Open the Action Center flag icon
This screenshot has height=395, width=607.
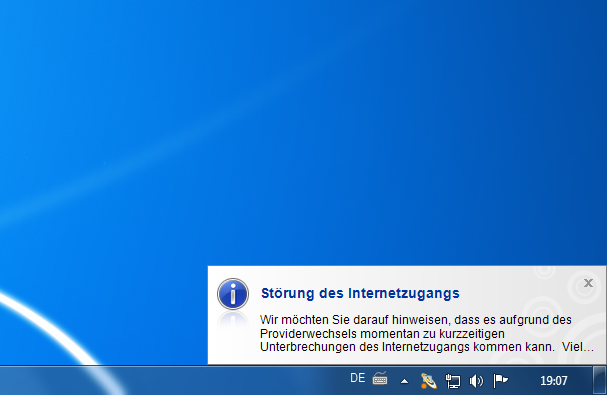point(500,381)
